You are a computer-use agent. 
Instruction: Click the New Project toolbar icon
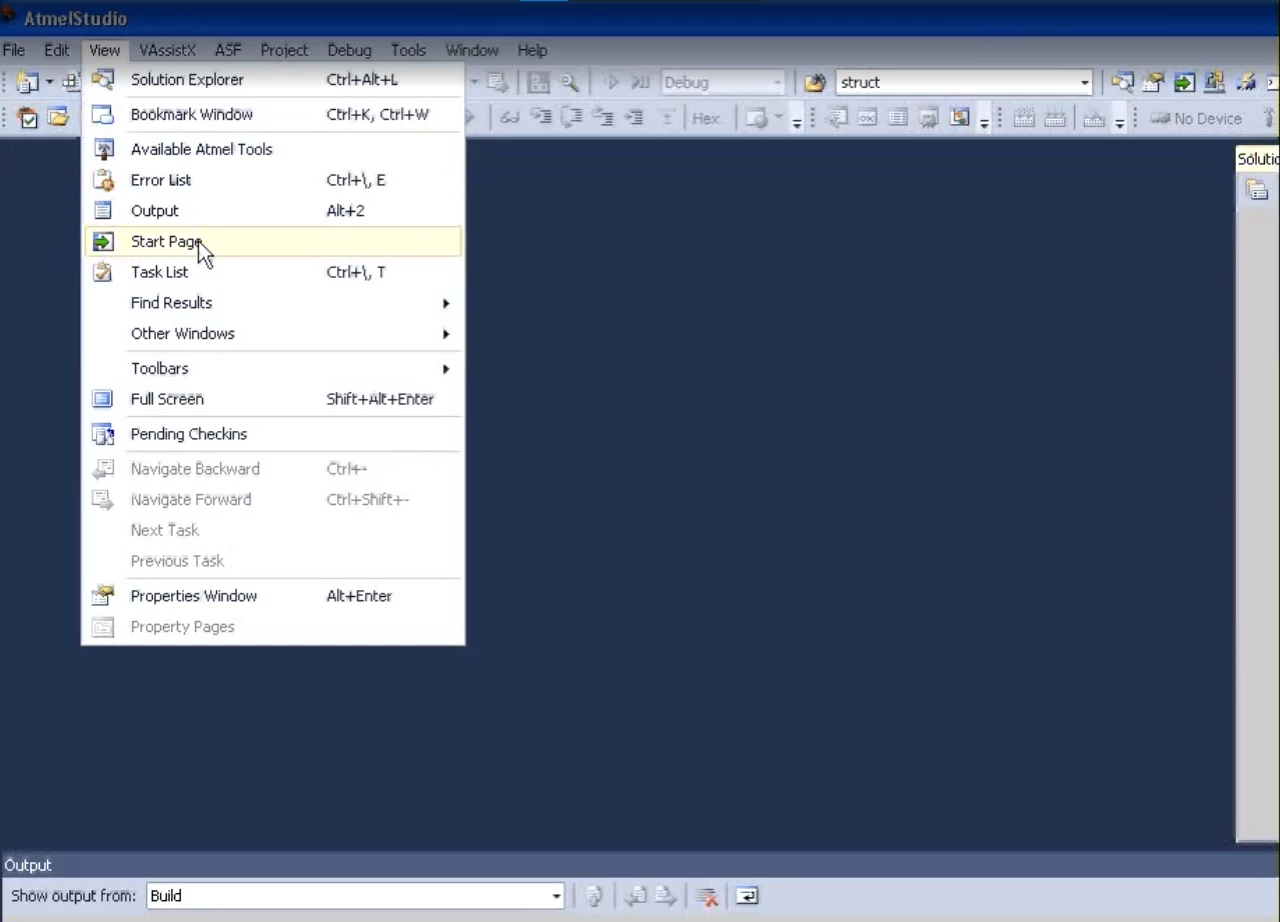[x=27, y=83]
